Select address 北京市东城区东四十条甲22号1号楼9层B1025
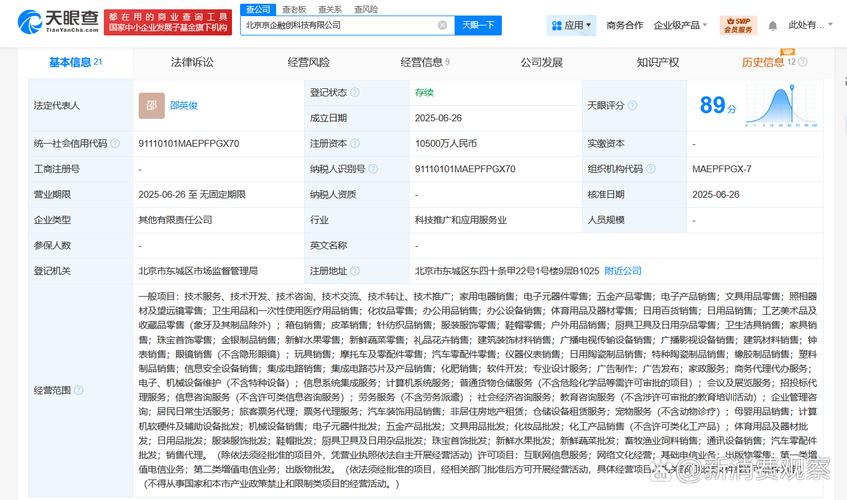 [x=507, y=271]
